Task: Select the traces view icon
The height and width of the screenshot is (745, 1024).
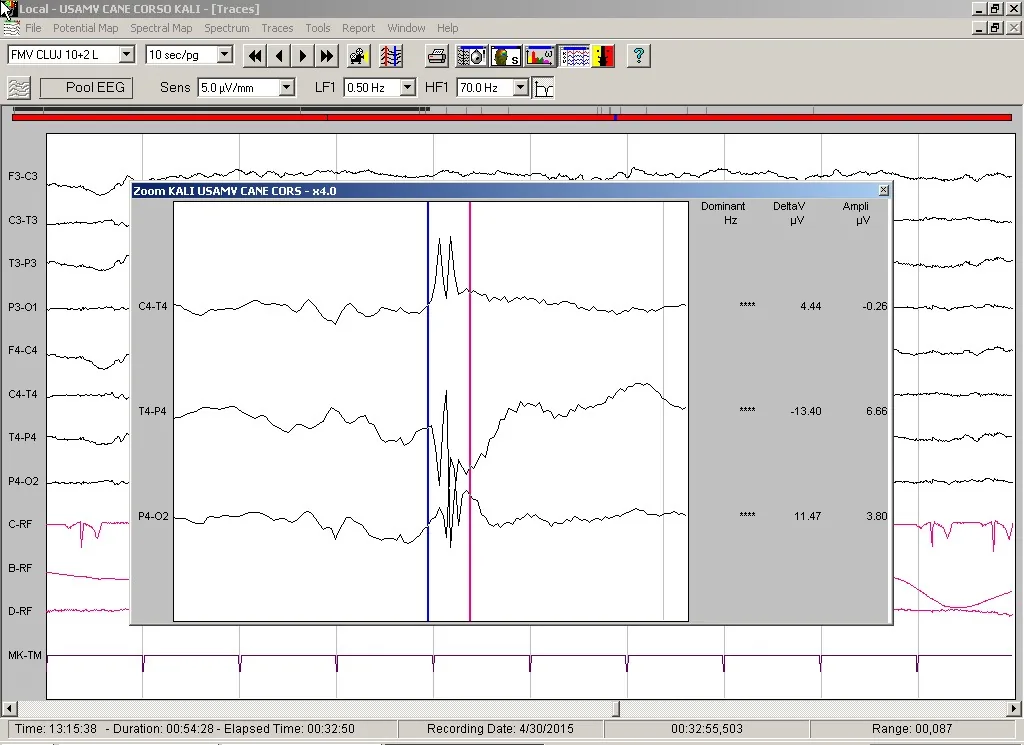Action: (x=574, y=56)
